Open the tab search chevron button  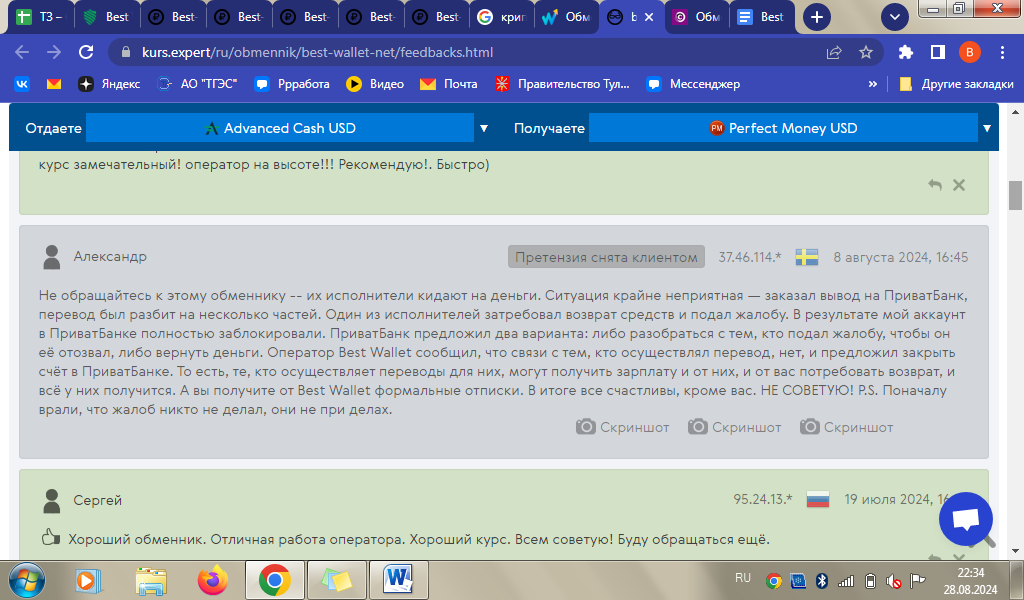(x=895, y=17)
